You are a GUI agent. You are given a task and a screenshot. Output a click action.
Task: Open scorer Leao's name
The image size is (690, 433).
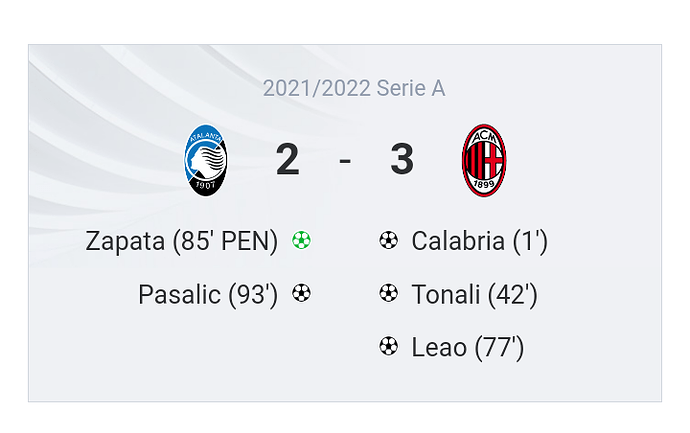coord(439,347)
